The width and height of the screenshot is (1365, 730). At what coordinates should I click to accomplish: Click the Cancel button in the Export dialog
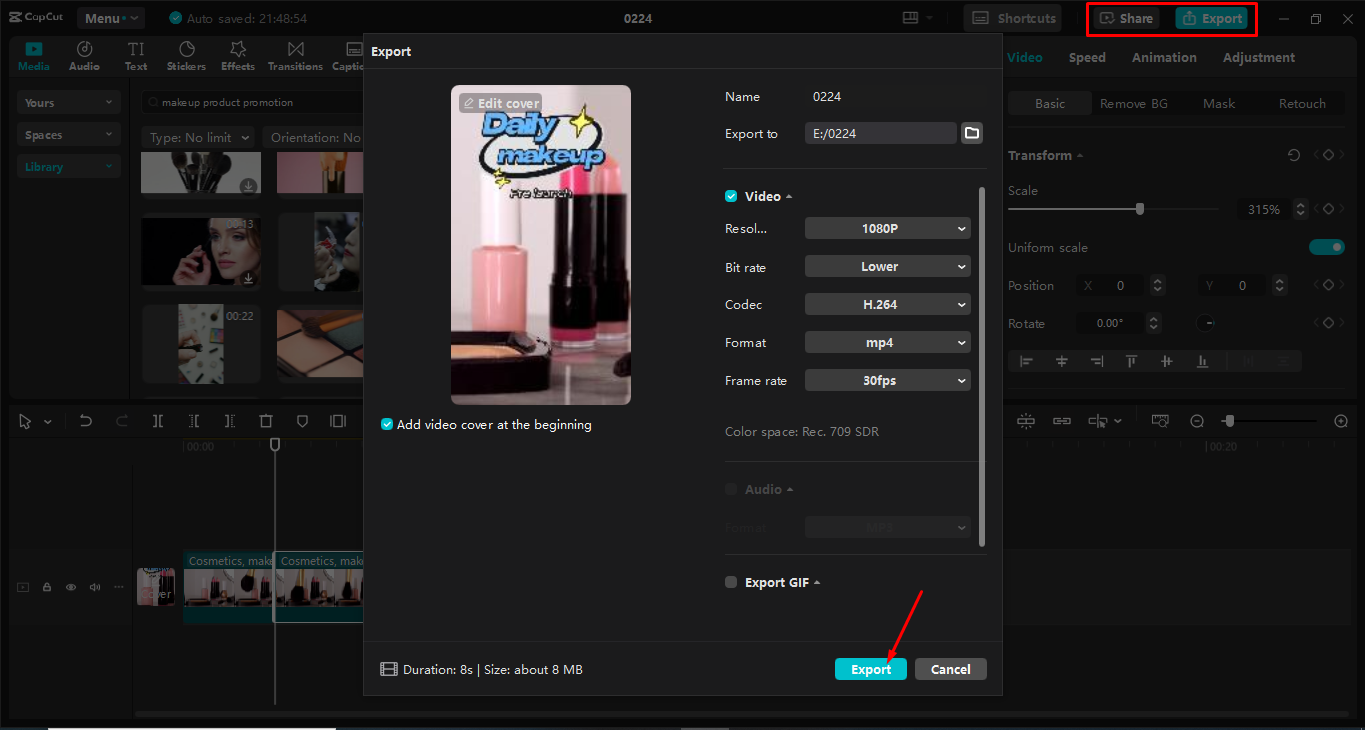950,668
